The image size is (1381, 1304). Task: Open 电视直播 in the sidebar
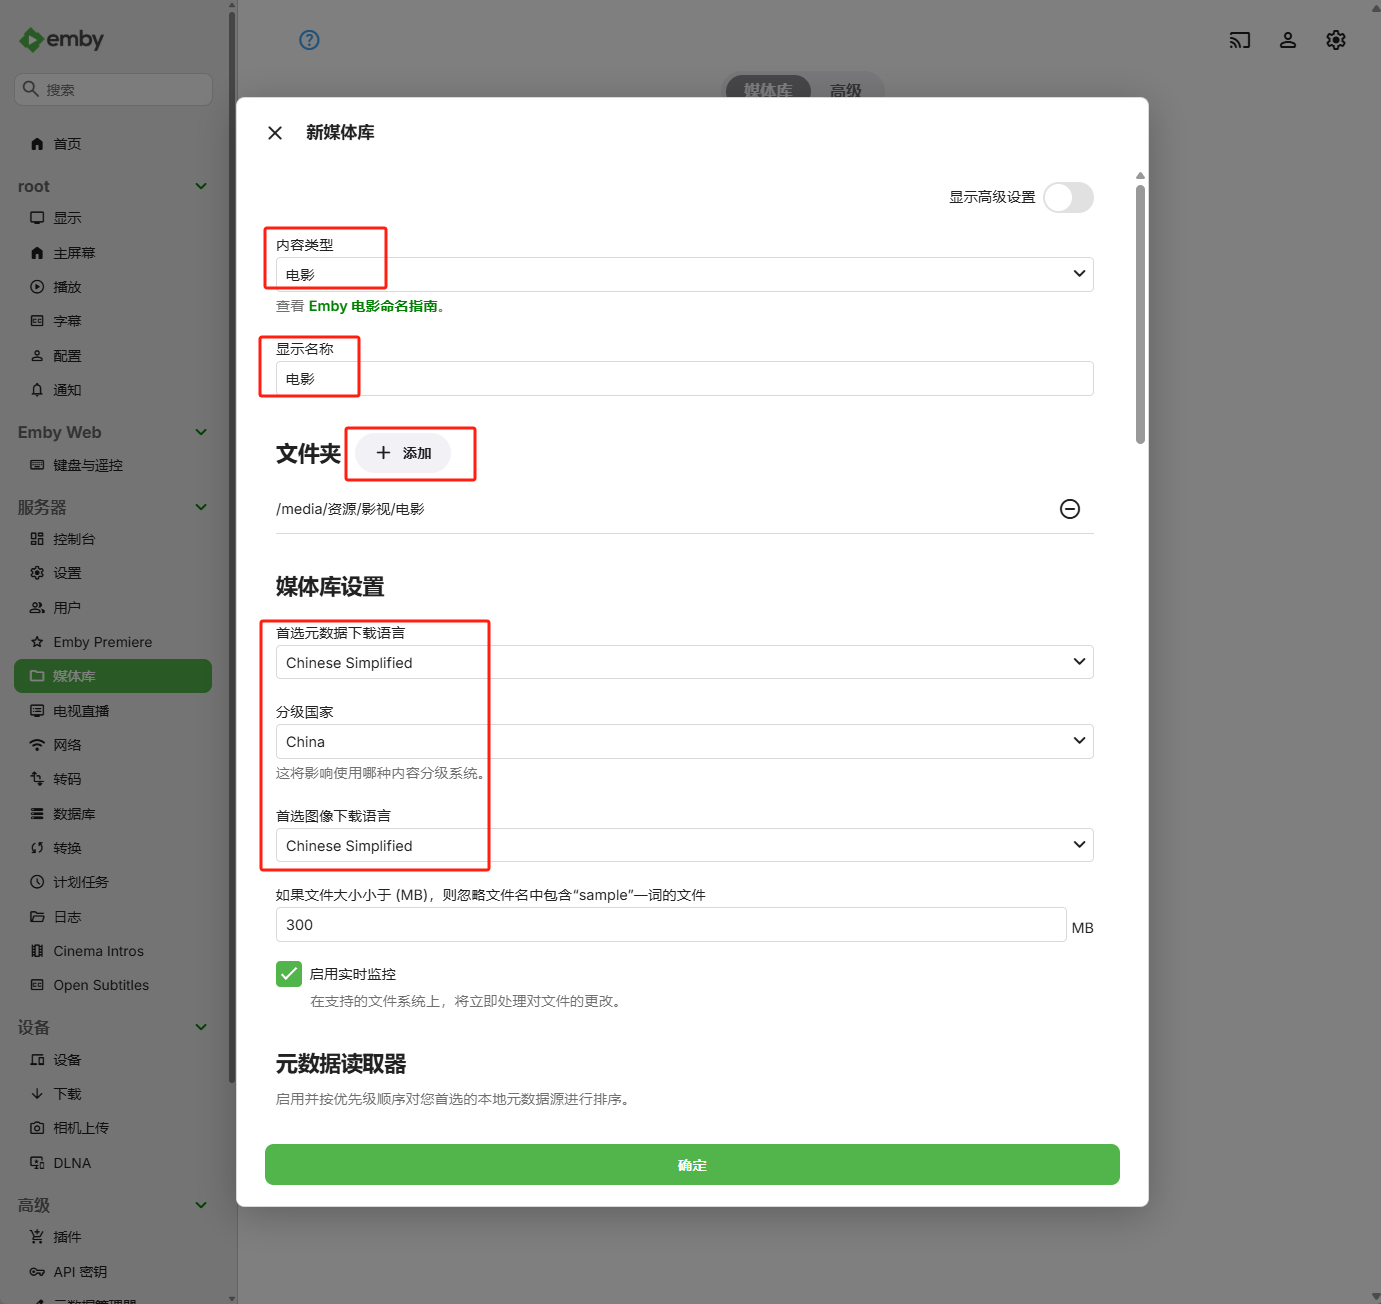tap(80, 710)
